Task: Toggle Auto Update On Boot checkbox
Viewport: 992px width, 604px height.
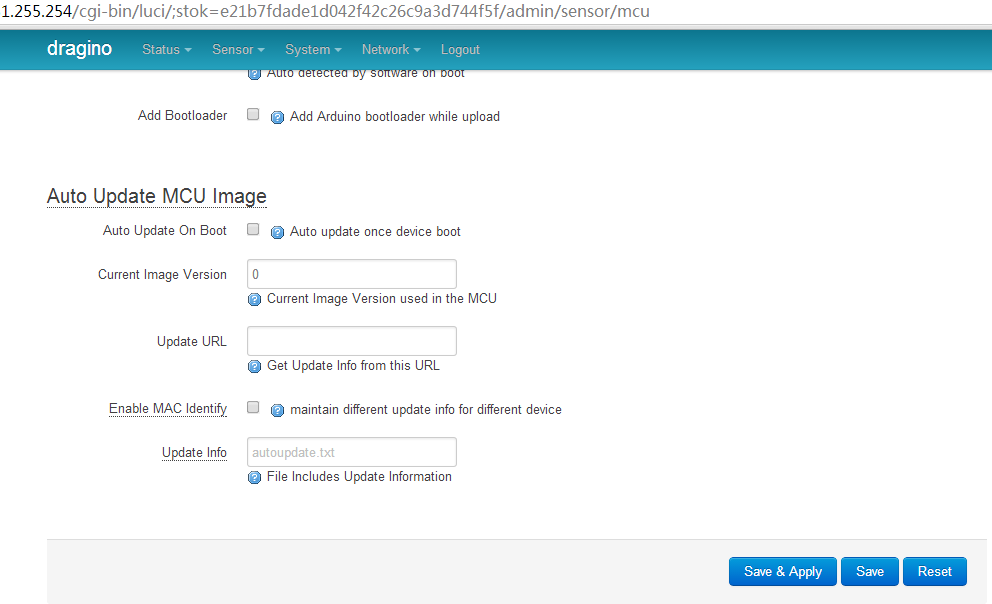Action: (253, 230)
